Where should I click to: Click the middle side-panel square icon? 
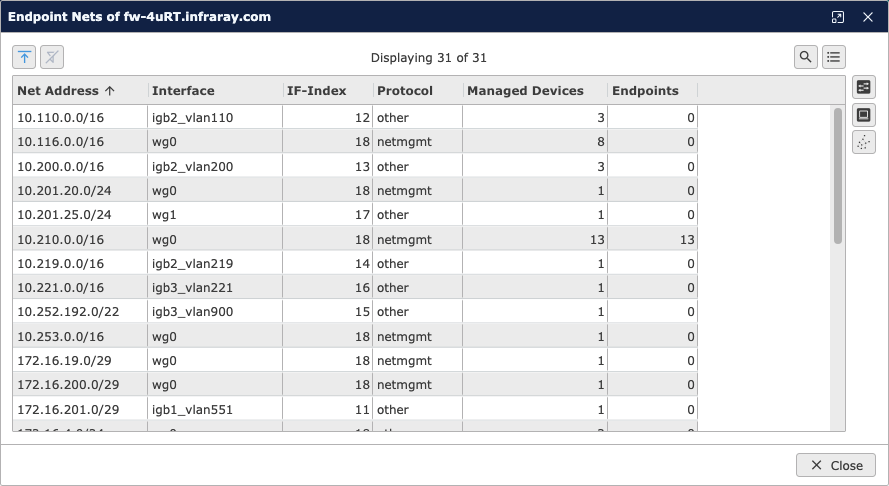pos(864,115)
